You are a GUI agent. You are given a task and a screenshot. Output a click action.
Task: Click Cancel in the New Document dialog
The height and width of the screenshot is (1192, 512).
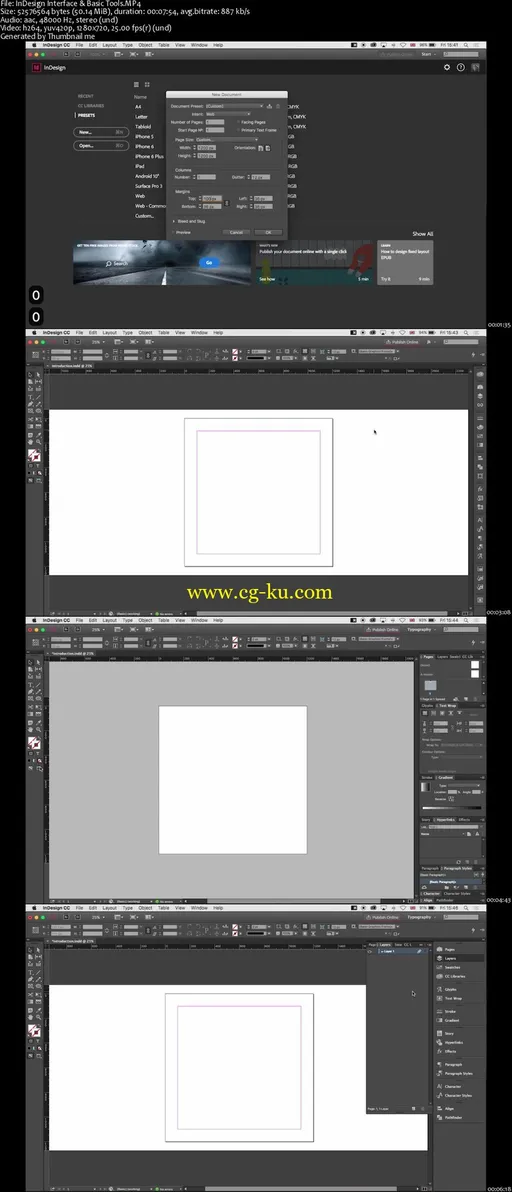[236, 232]
